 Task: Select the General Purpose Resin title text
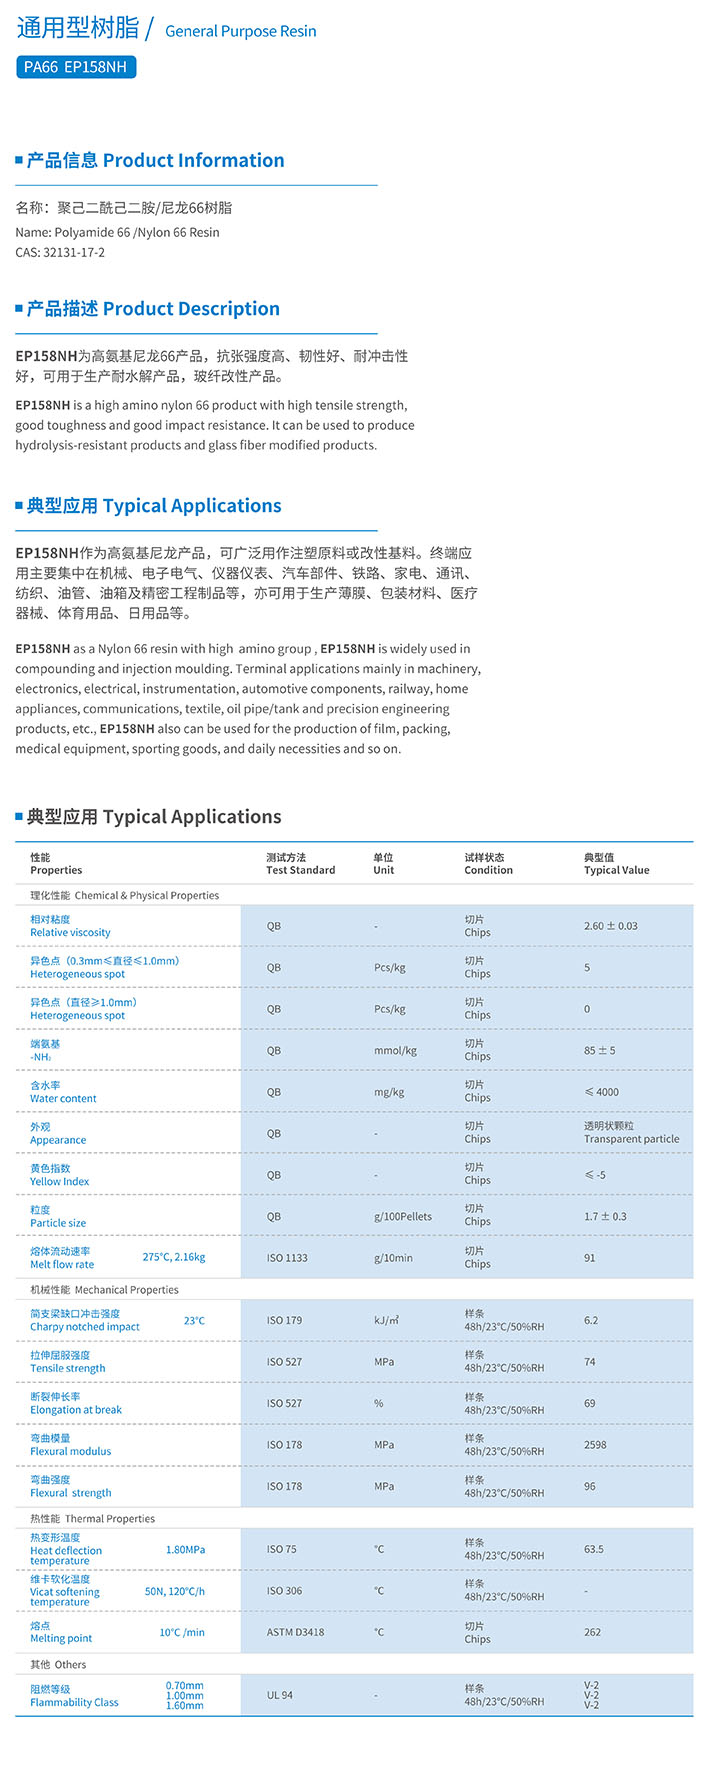pyautogui.click(x=240, y=31)
